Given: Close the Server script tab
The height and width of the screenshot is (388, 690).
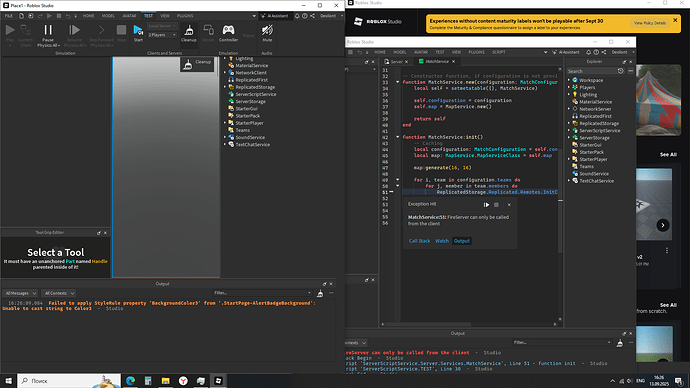Looking at the screenshot, I should point(406,62).
